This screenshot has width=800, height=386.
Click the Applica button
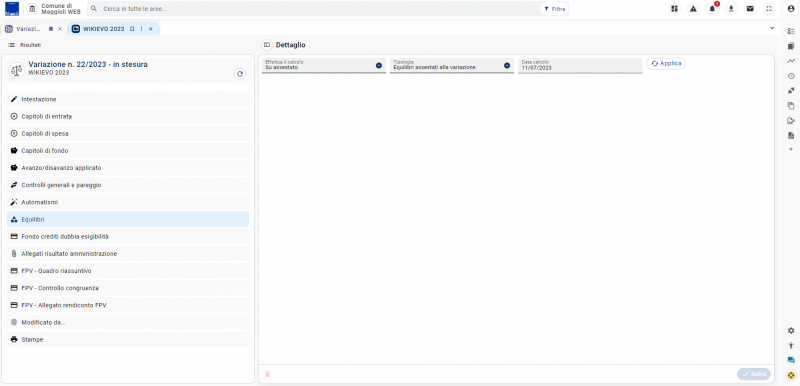[666, 63]
